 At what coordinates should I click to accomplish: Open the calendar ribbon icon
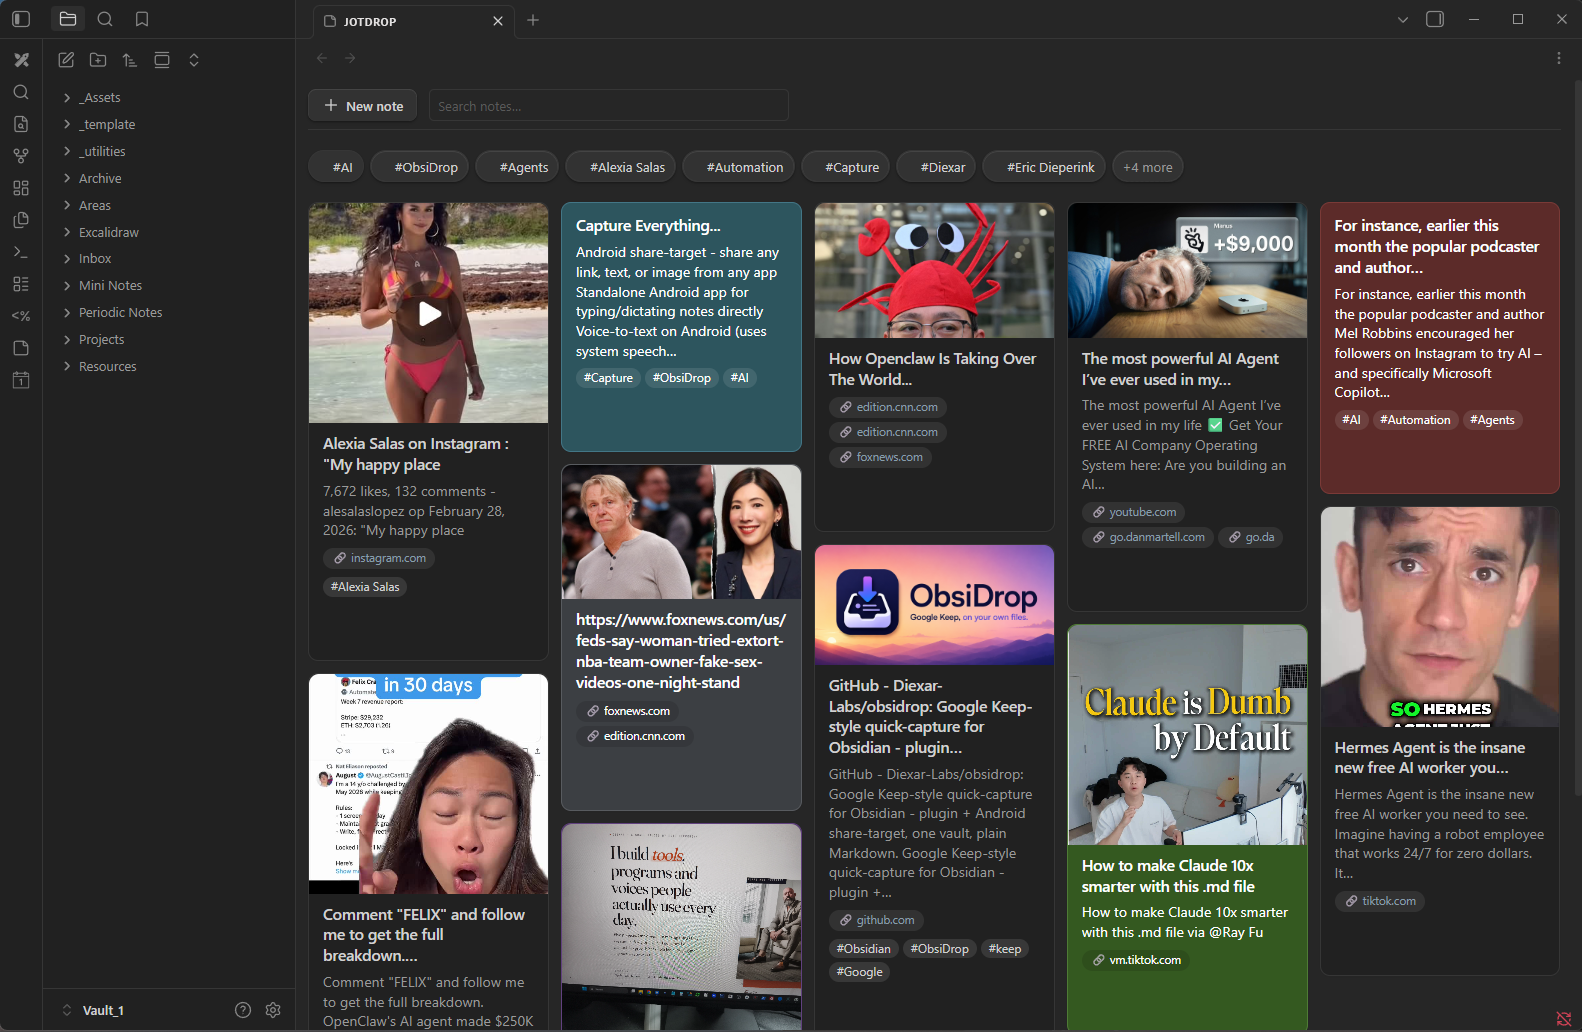click(x=21, y=380)
